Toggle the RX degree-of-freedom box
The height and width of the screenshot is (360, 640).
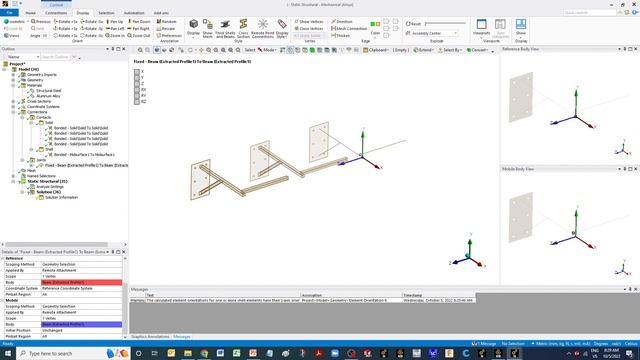coord(137,89)
